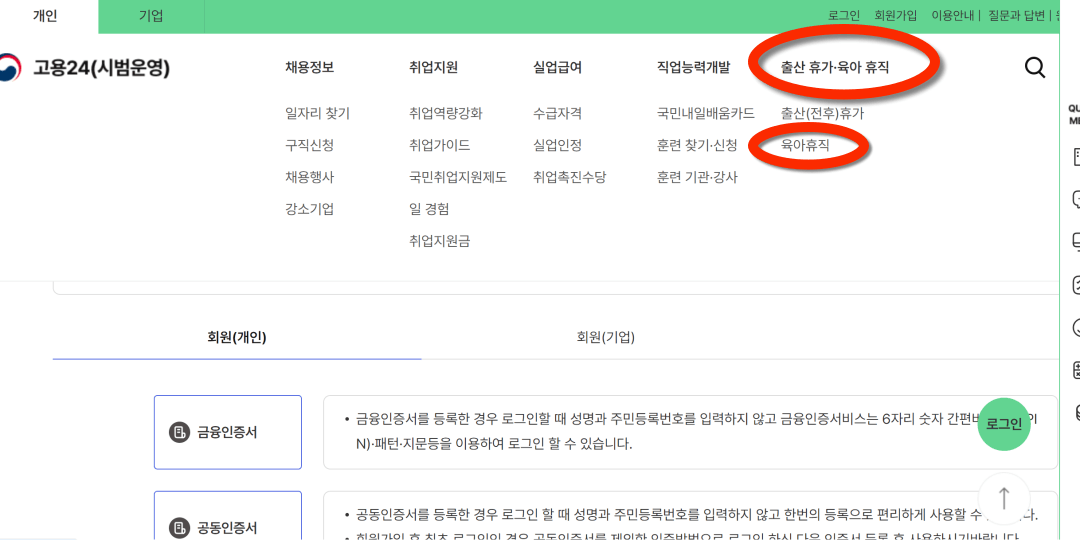This screenshot has width=1080, height=540.
Task: Open the 채용정보 menu
Action: [x=309, y=68]
